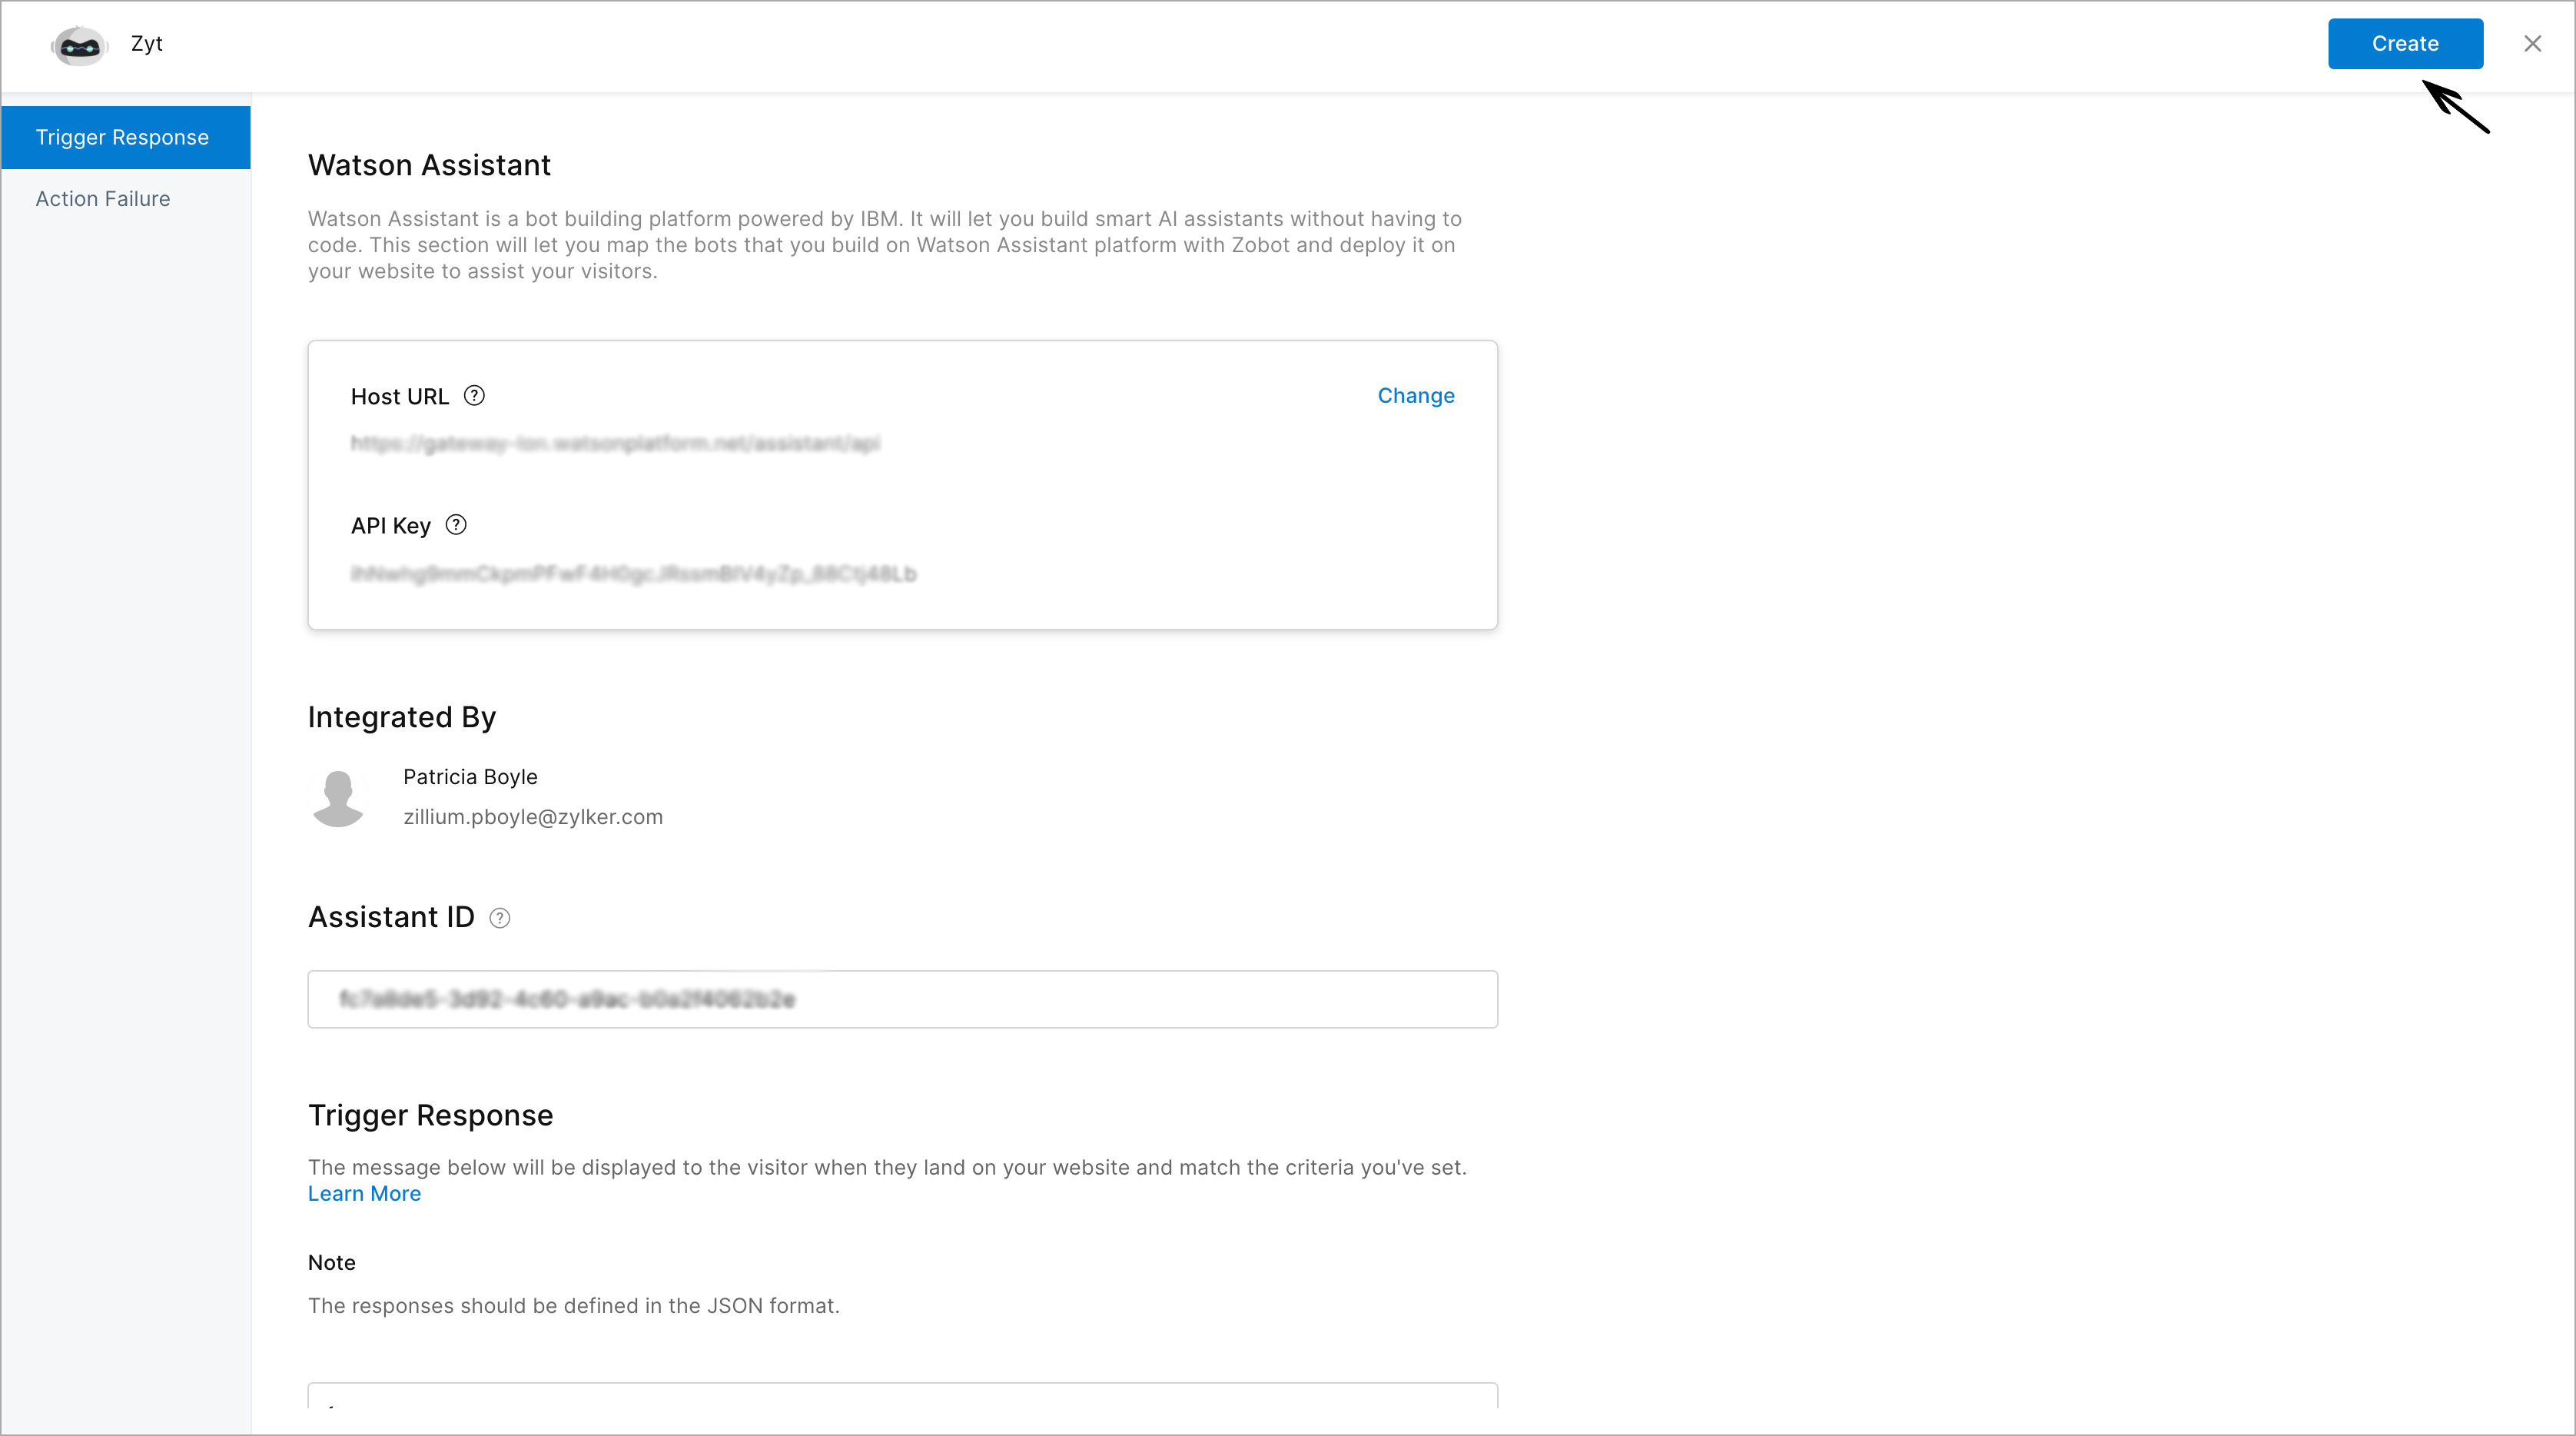The height and width of the screenshot is (1436, 2576).
Task: Close the bot setup with X icon
Action: pyautogui.click(x=2532, y=44)
